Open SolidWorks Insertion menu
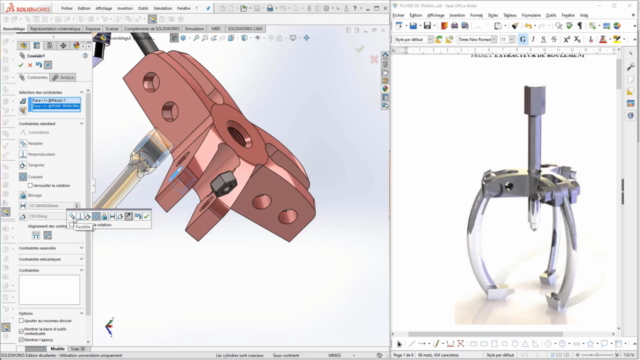 tap(124, 8)
